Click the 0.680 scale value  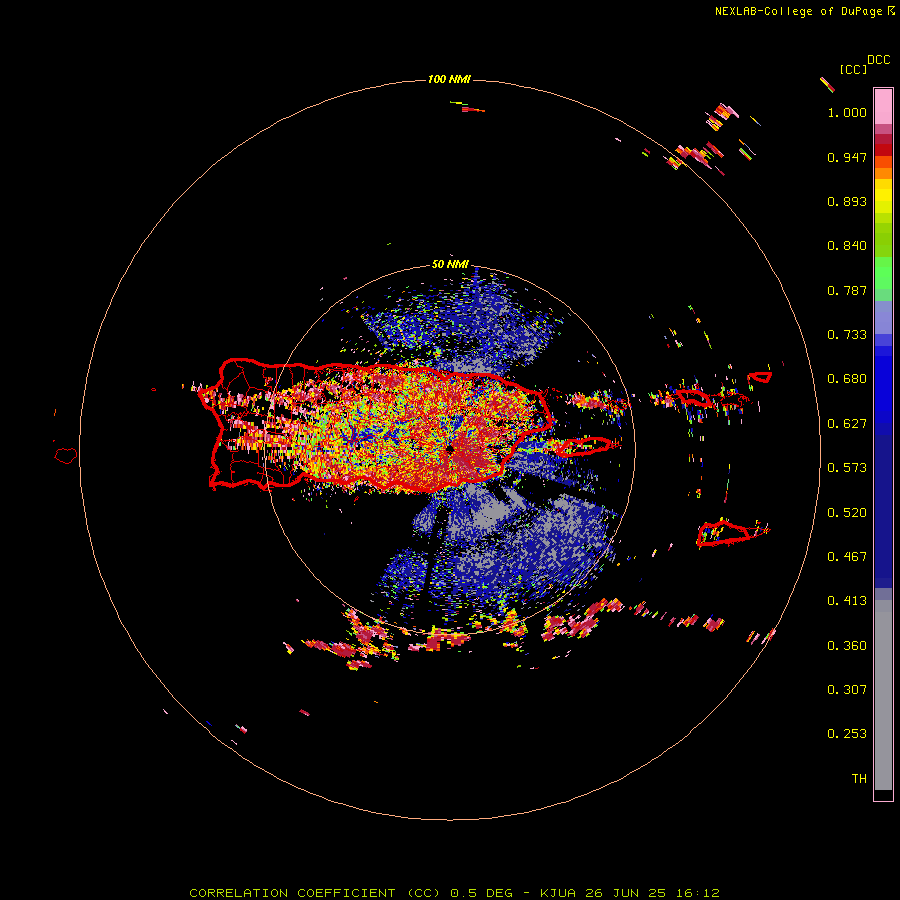tap(847, 379)
